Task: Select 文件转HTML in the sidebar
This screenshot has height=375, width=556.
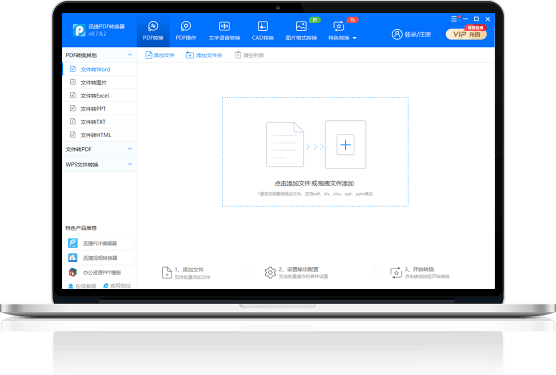Action: pos(100,135)
